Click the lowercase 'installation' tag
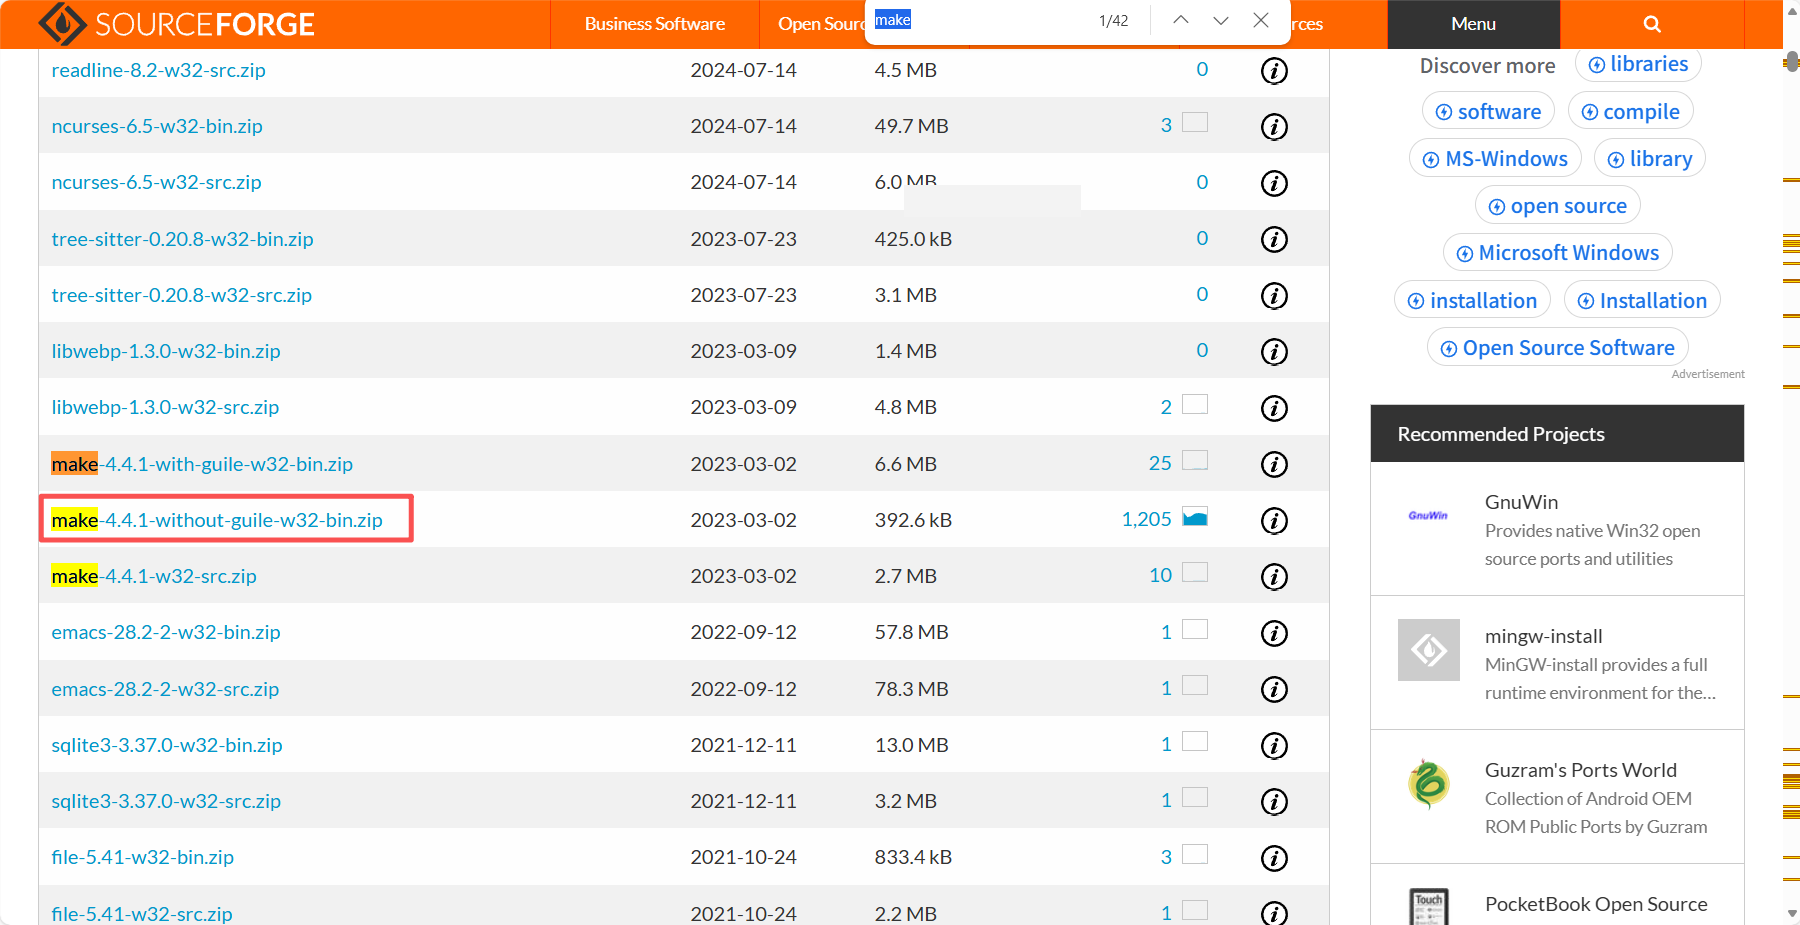This screenshot has width=1800, height=925. coord(1472,300)
